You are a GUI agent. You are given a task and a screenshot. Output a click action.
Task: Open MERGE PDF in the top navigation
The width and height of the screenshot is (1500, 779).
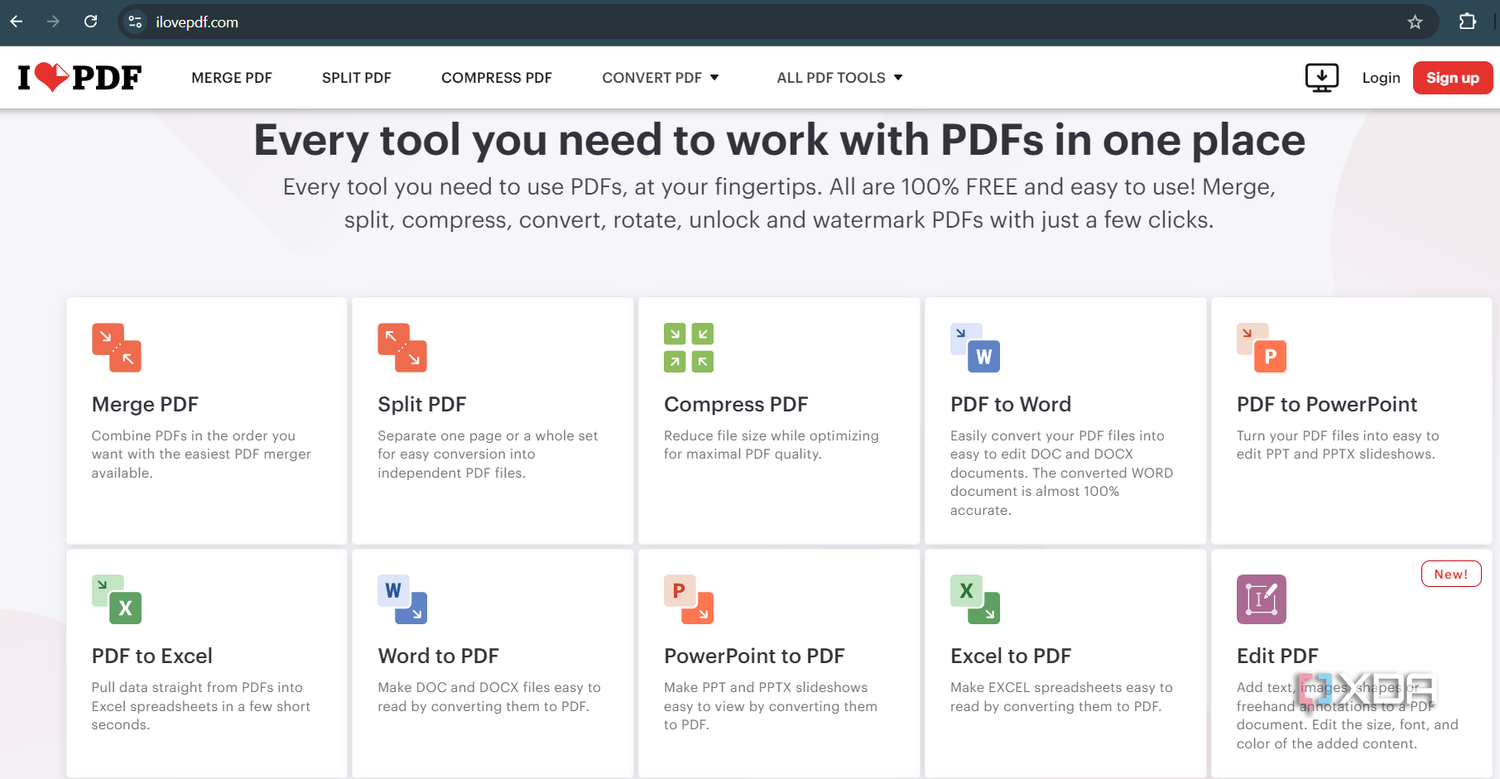click(232, 78)
